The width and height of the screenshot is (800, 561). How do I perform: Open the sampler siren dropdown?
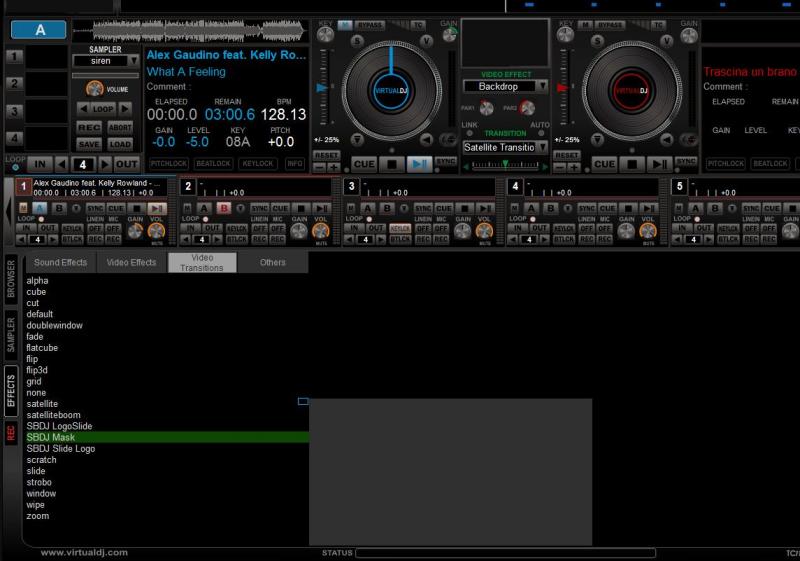(x=133, y=61)
